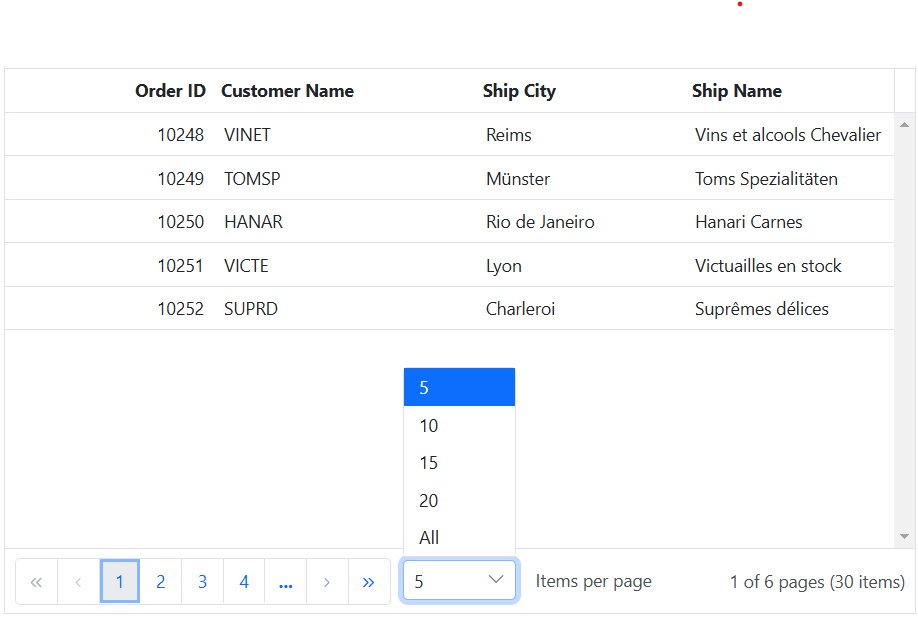
Task: Open page 3 in pager
Action: tap(203, 582)
